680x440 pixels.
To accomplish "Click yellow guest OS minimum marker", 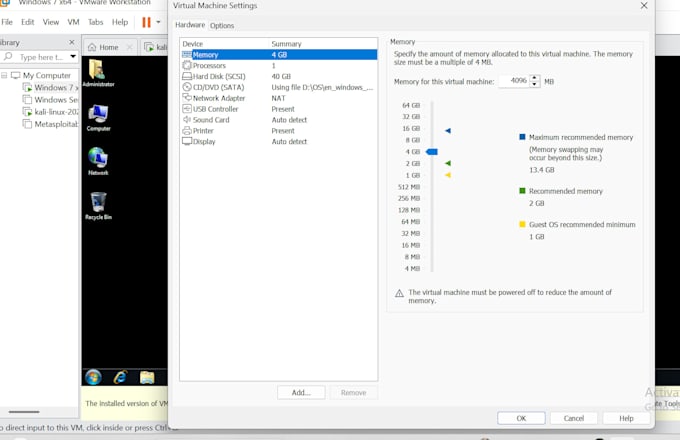I will [x=448, y=175].
